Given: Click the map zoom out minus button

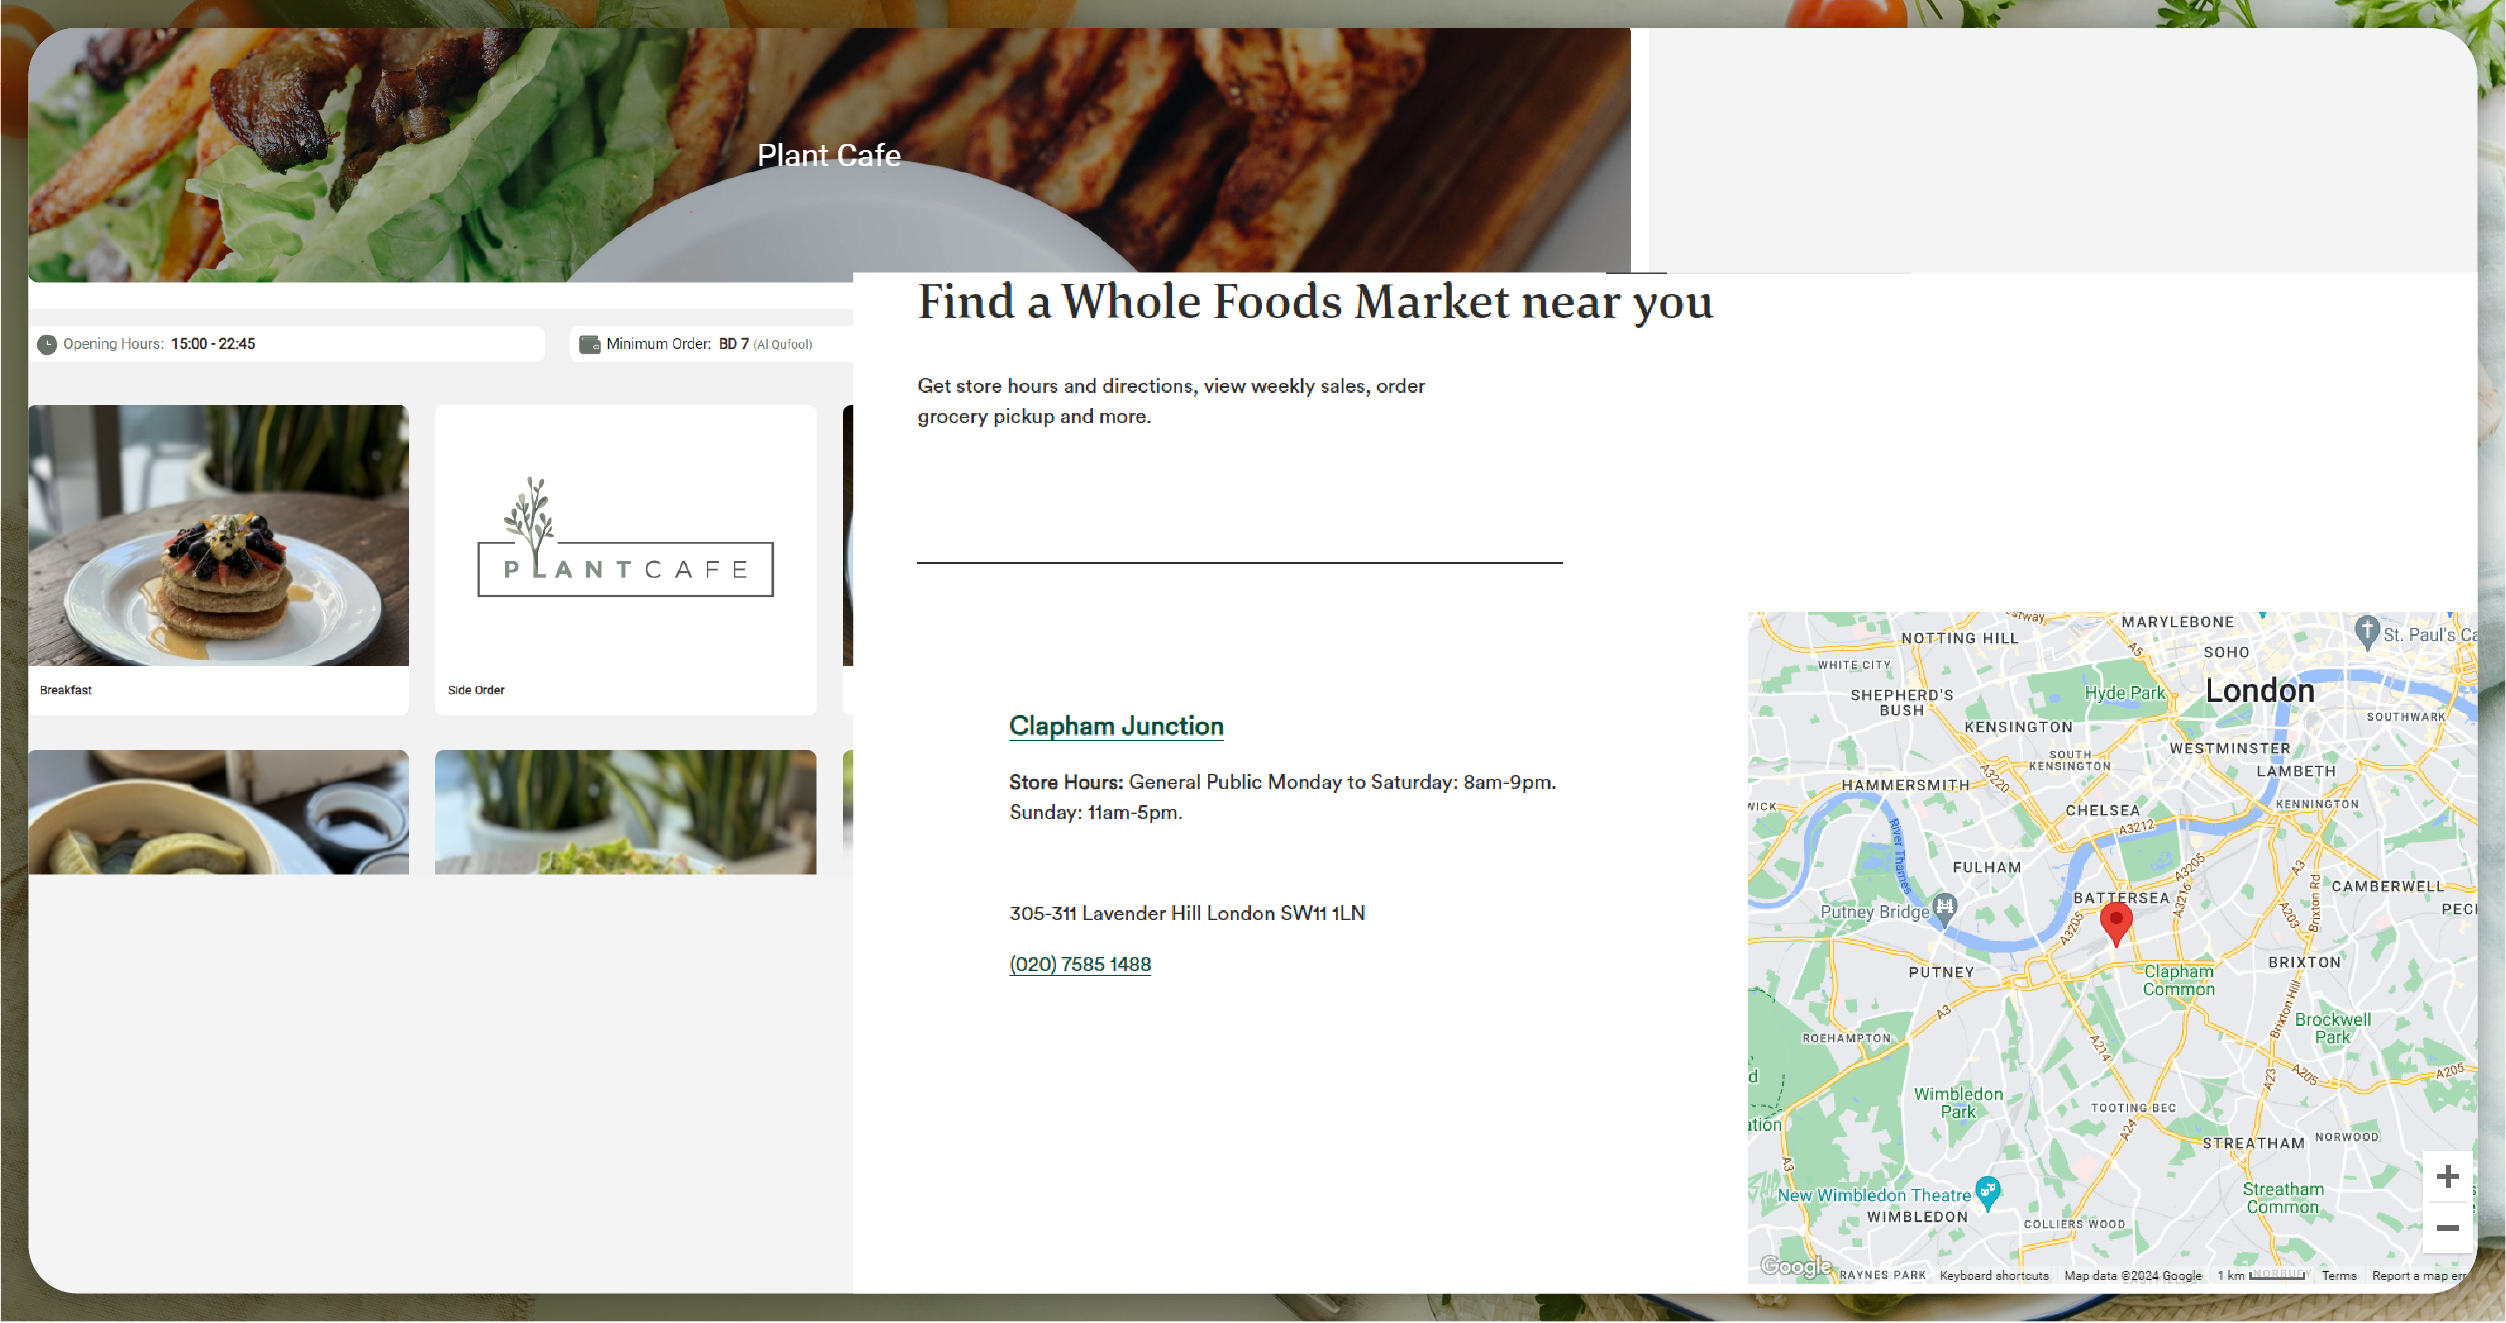Looking at the screenshot, I should pos(2447,1228).
